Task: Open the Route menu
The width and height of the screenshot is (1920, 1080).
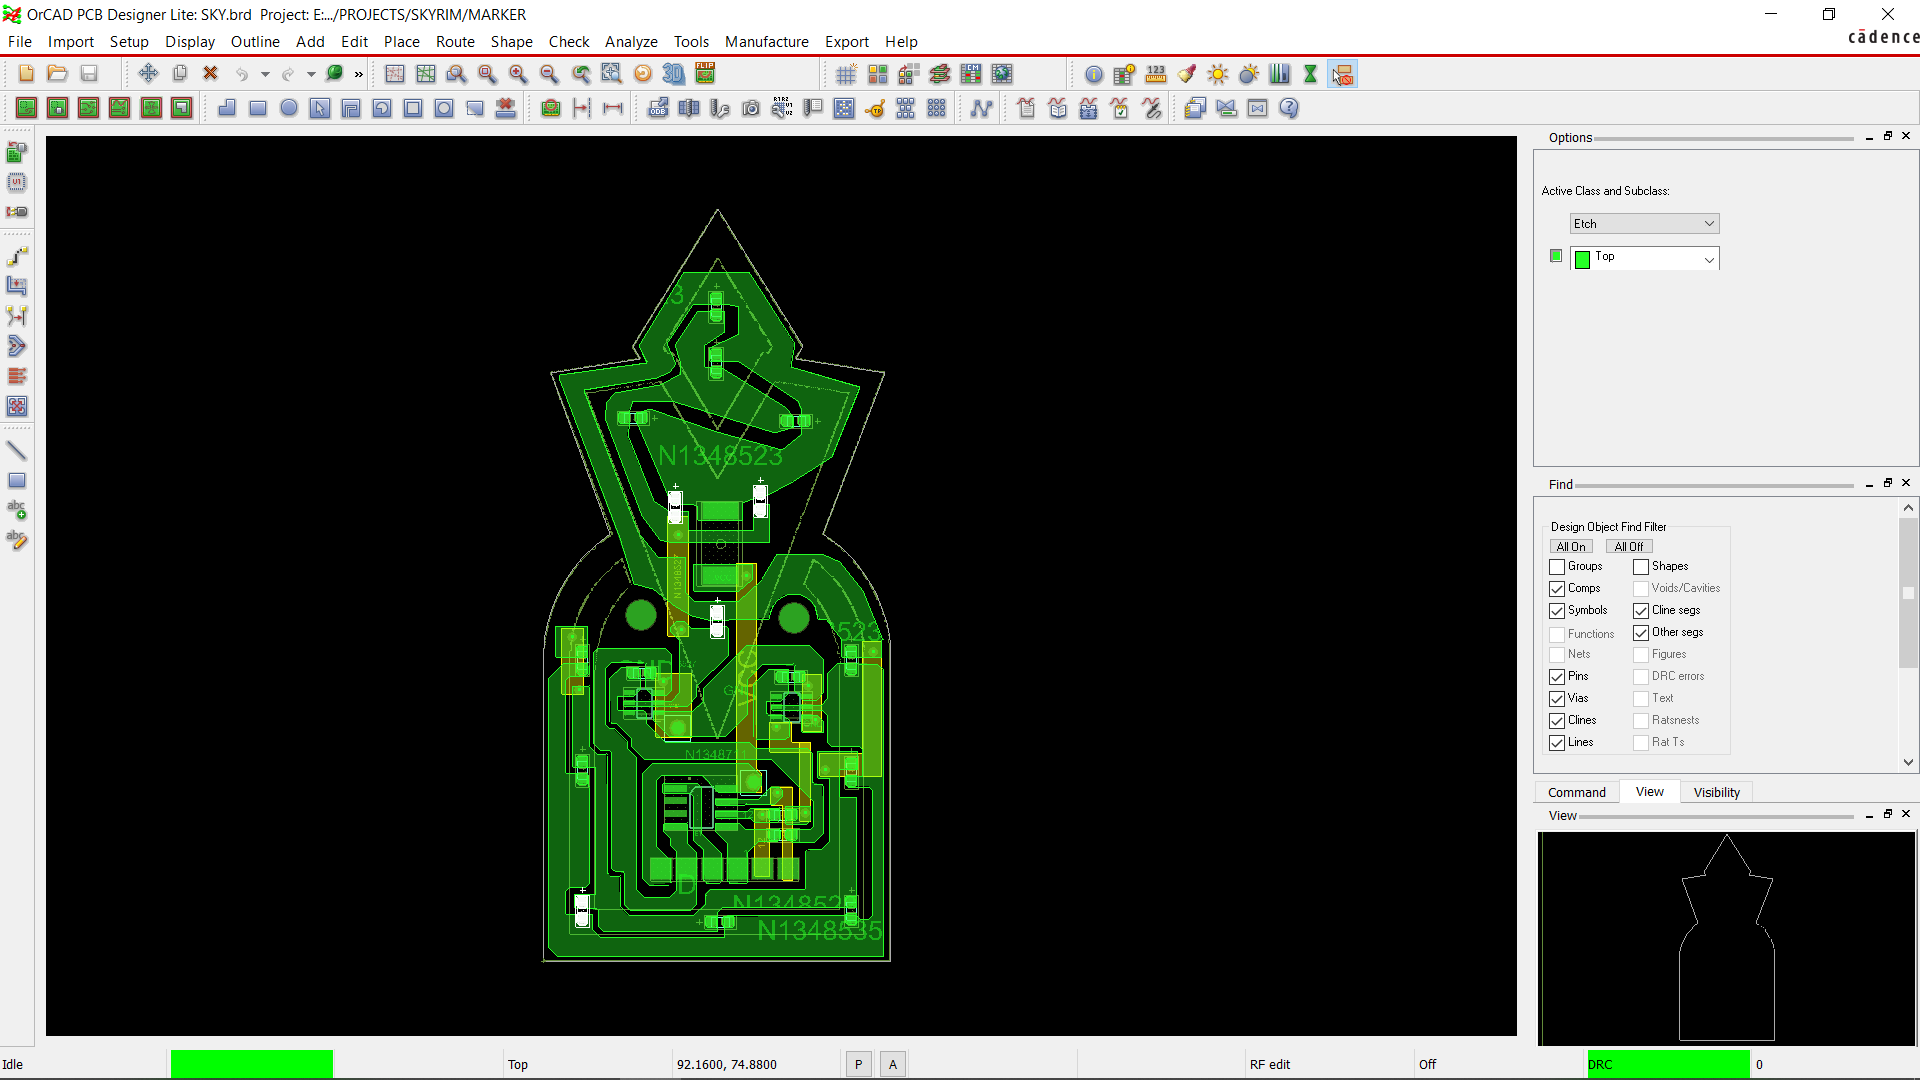Action: tap(455, 42)
